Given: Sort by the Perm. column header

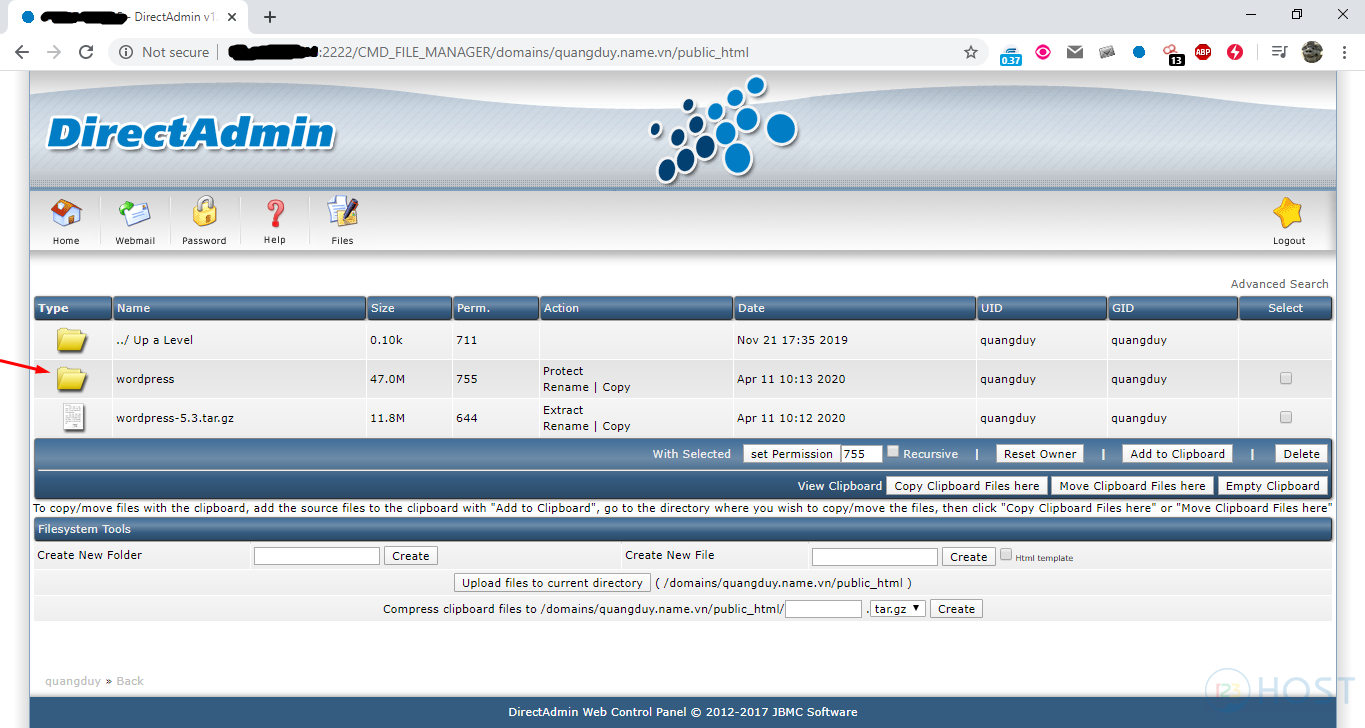Looking at the screenshot, I should pos(495,308).
